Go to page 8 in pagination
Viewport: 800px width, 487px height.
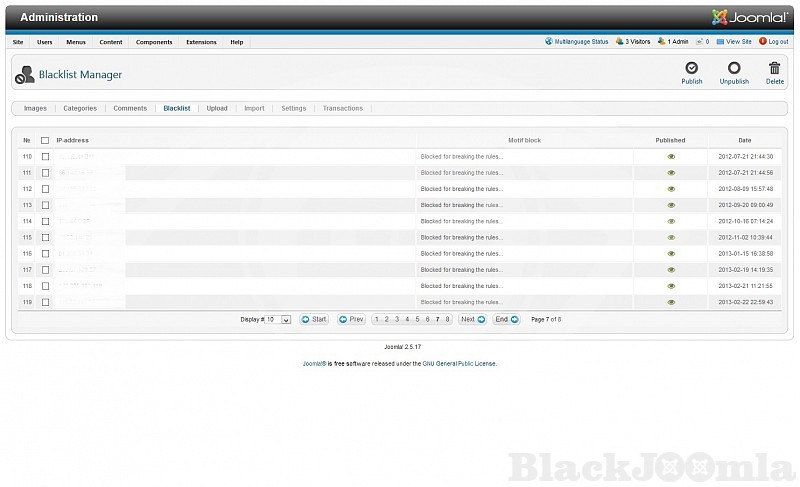click(447, 320)
